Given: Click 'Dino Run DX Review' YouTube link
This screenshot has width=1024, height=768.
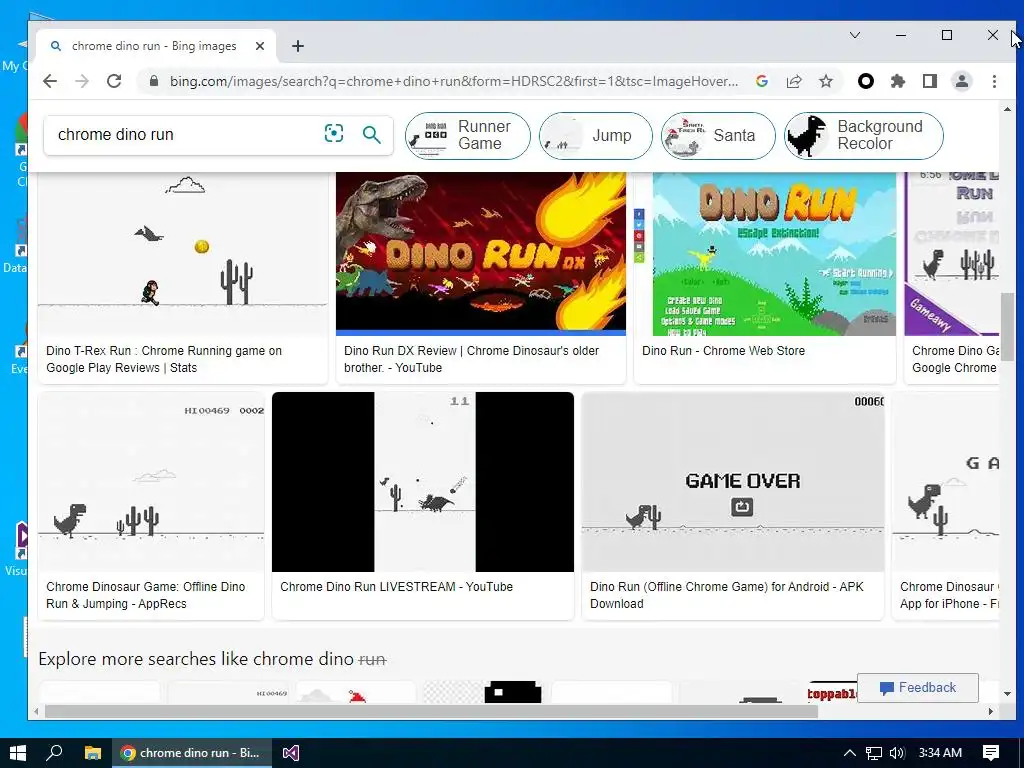Looking at the screenshot, I should (x=472, y=359).
